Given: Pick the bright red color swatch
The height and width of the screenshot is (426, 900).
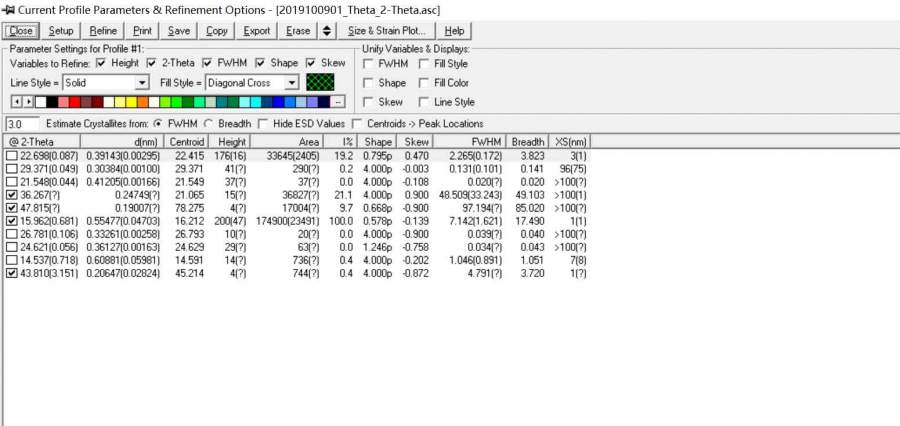Looking at the screenshot, I should [x=75, y=102].
